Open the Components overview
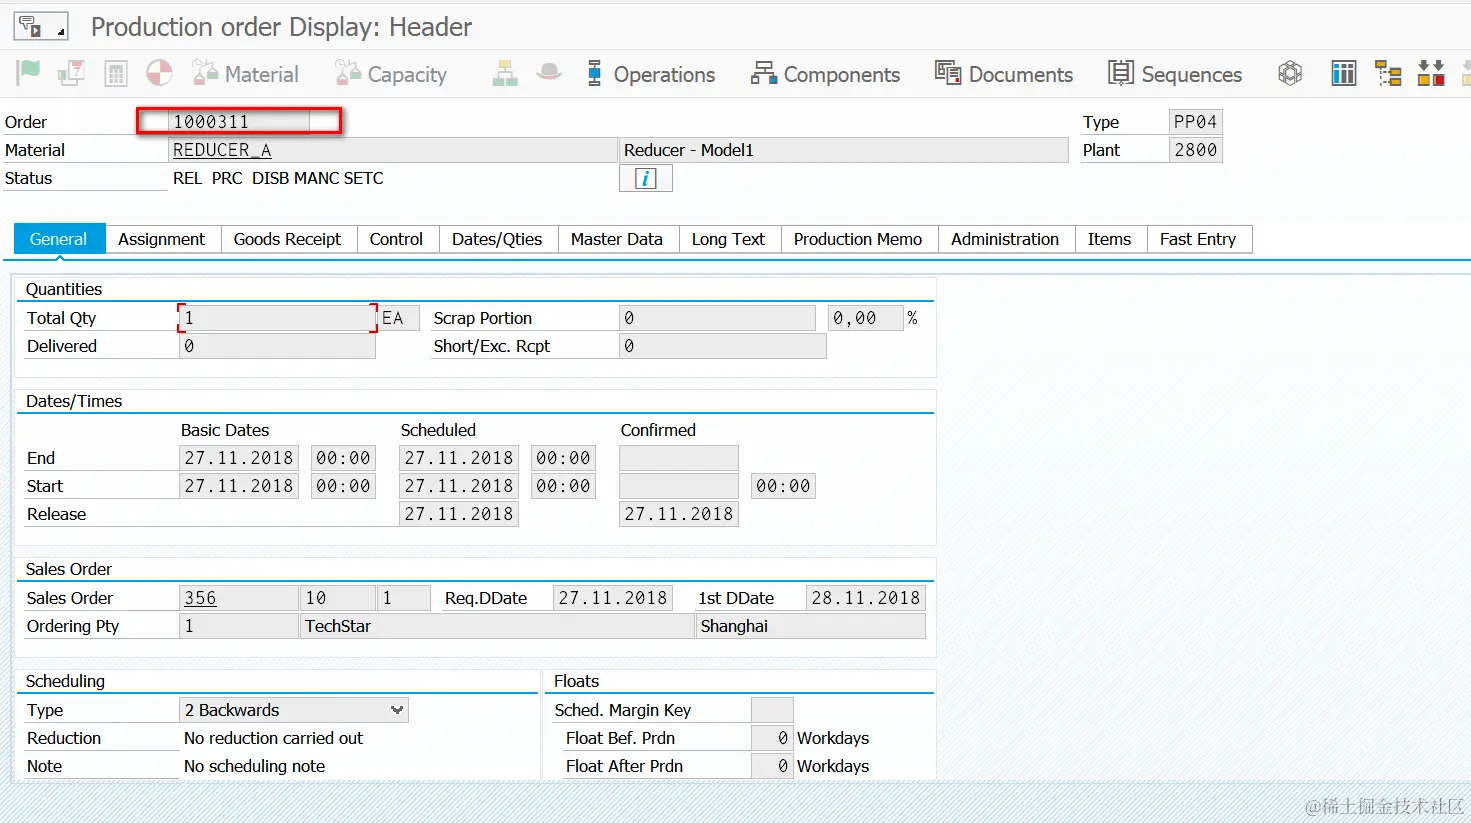The height and width of the screenshot is (823, 1471). pos(826,74)
